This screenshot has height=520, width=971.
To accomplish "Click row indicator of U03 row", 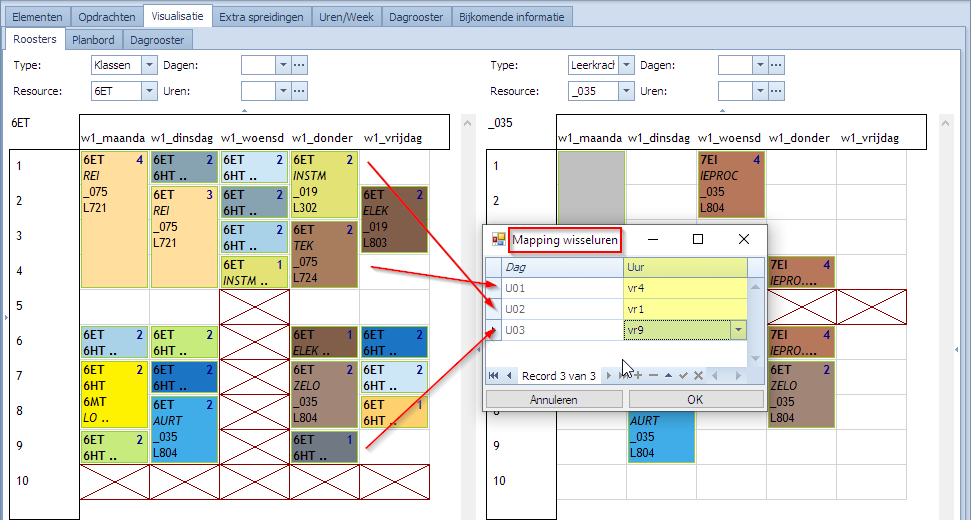I will click(493, 330).
